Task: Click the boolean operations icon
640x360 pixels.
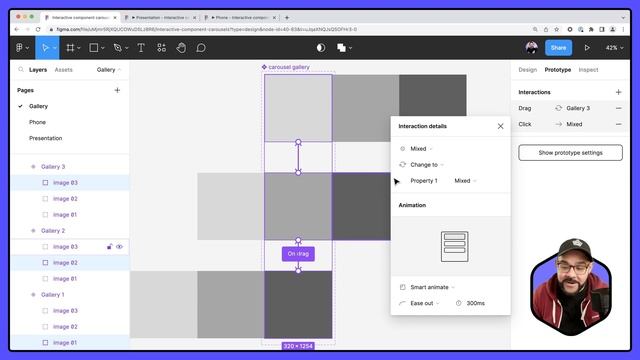Action: 341,48
